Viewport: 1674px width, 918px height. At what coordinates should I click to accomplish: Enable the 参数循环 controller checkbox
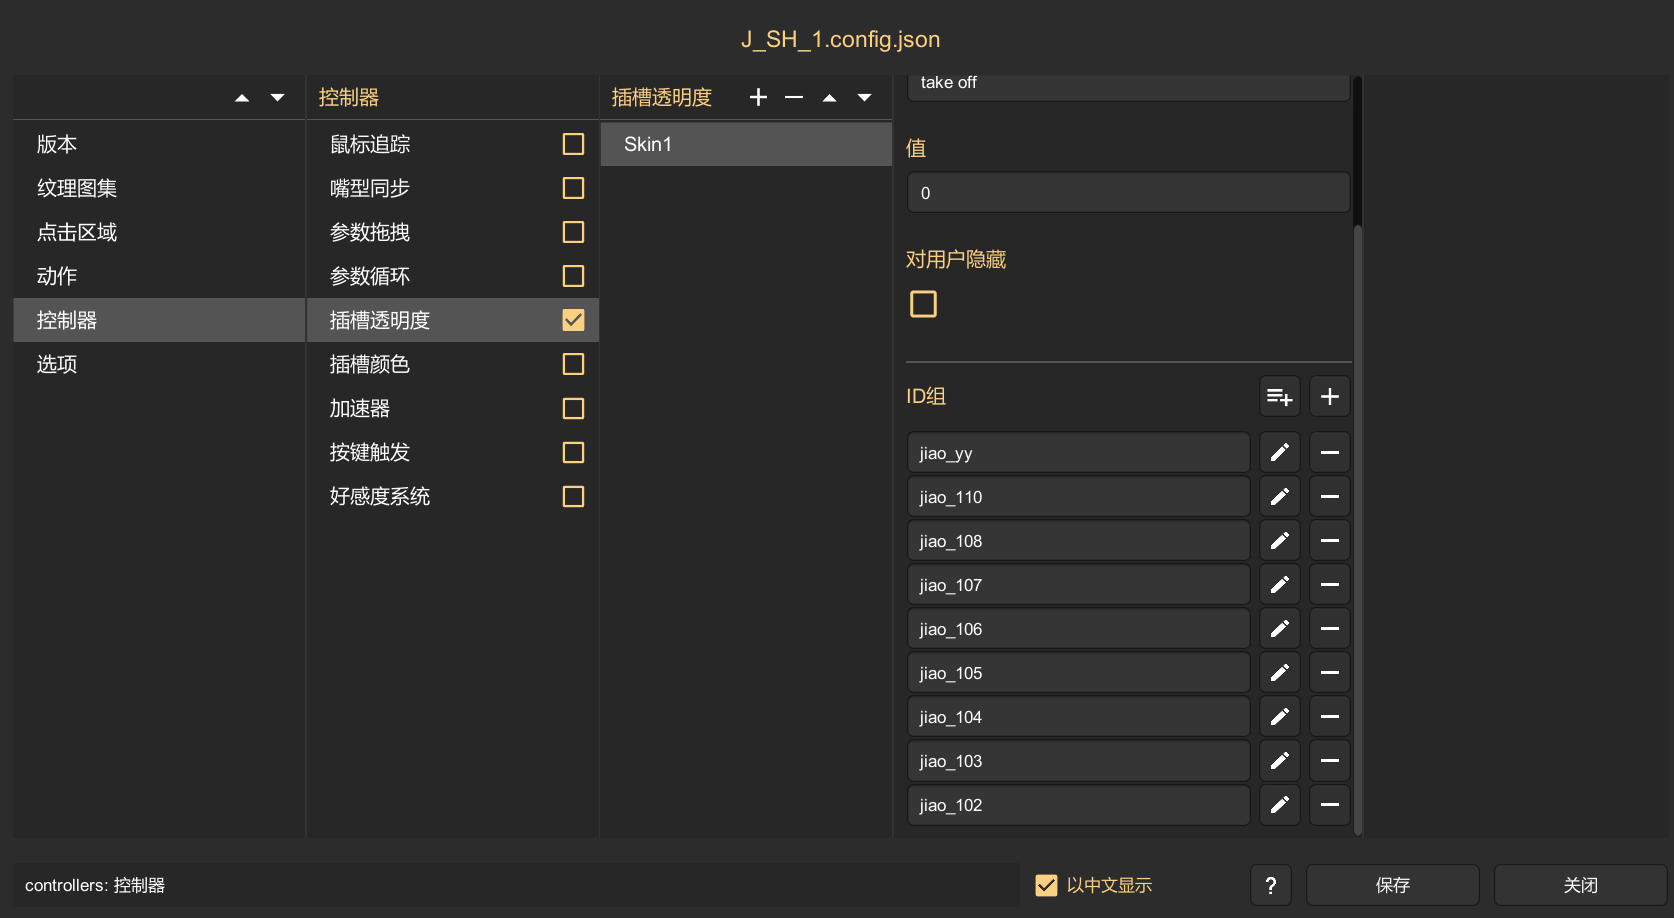[574, 276]
